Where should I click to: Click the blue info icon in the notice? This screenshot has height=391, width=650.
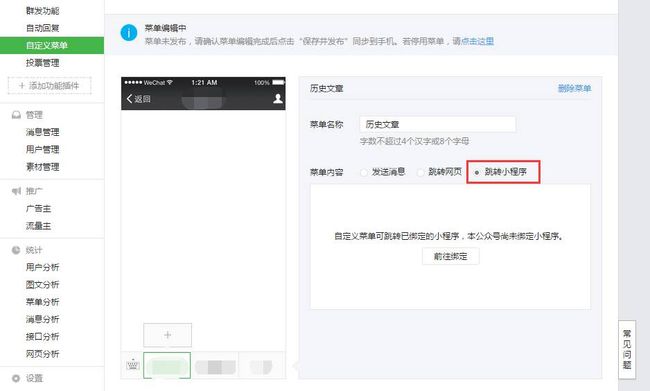tap(129, 33)
